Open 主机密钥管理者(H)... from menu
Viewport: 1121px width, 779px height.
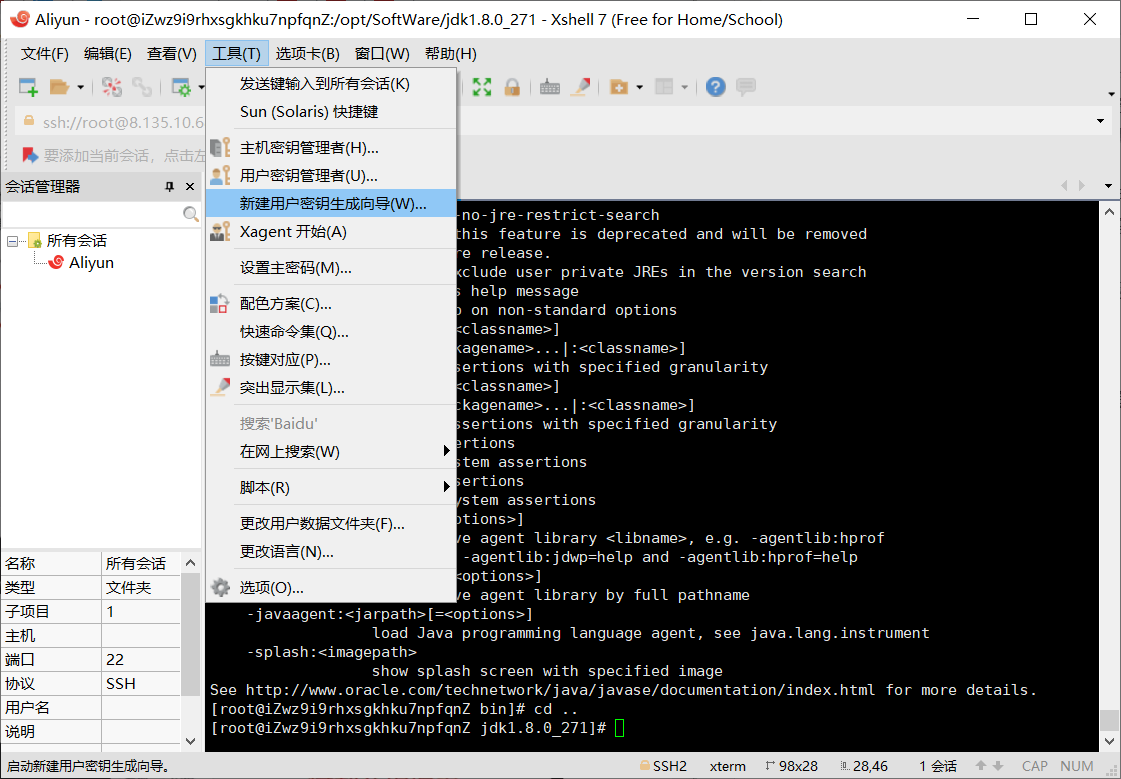click(331, 148)
